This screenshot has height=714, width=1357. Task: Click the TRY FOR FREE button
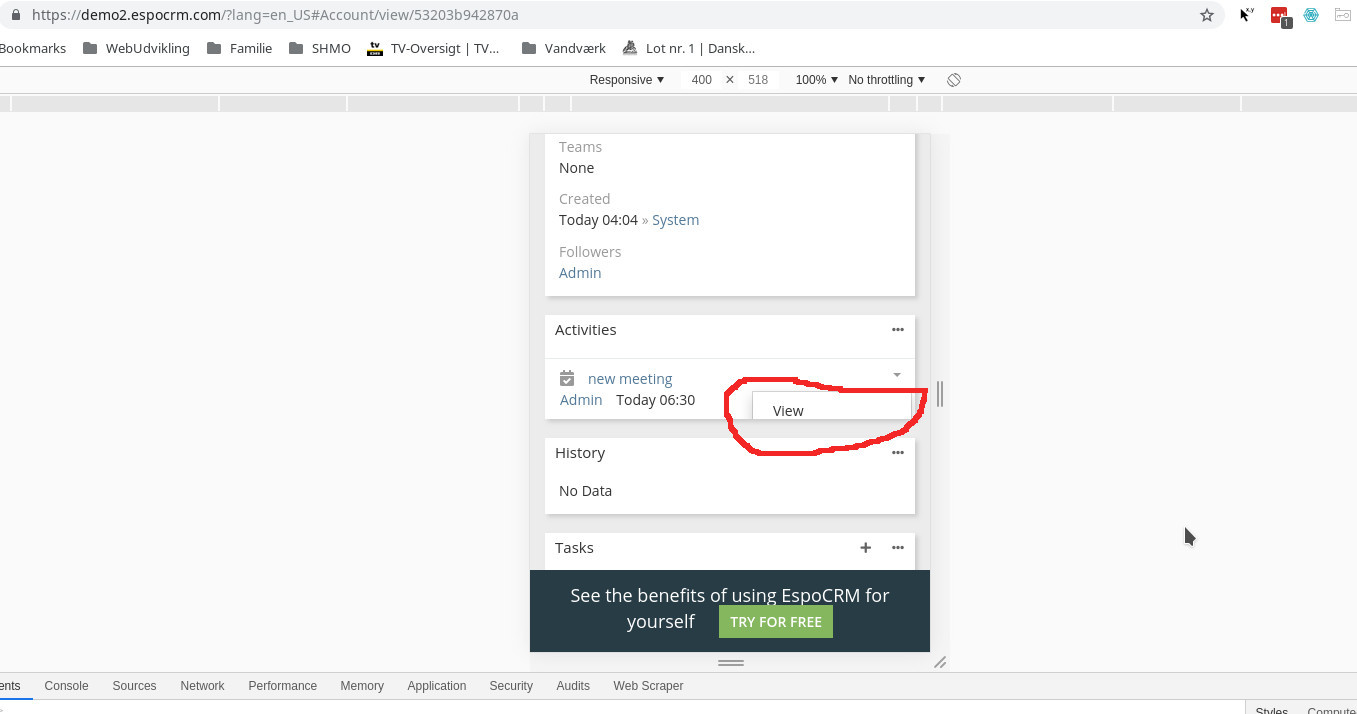point(775,622)
